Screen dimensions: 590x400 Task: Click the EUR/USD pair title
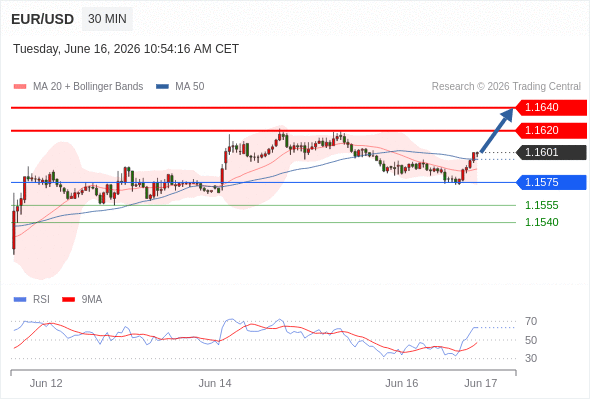(x=43, y=19)
